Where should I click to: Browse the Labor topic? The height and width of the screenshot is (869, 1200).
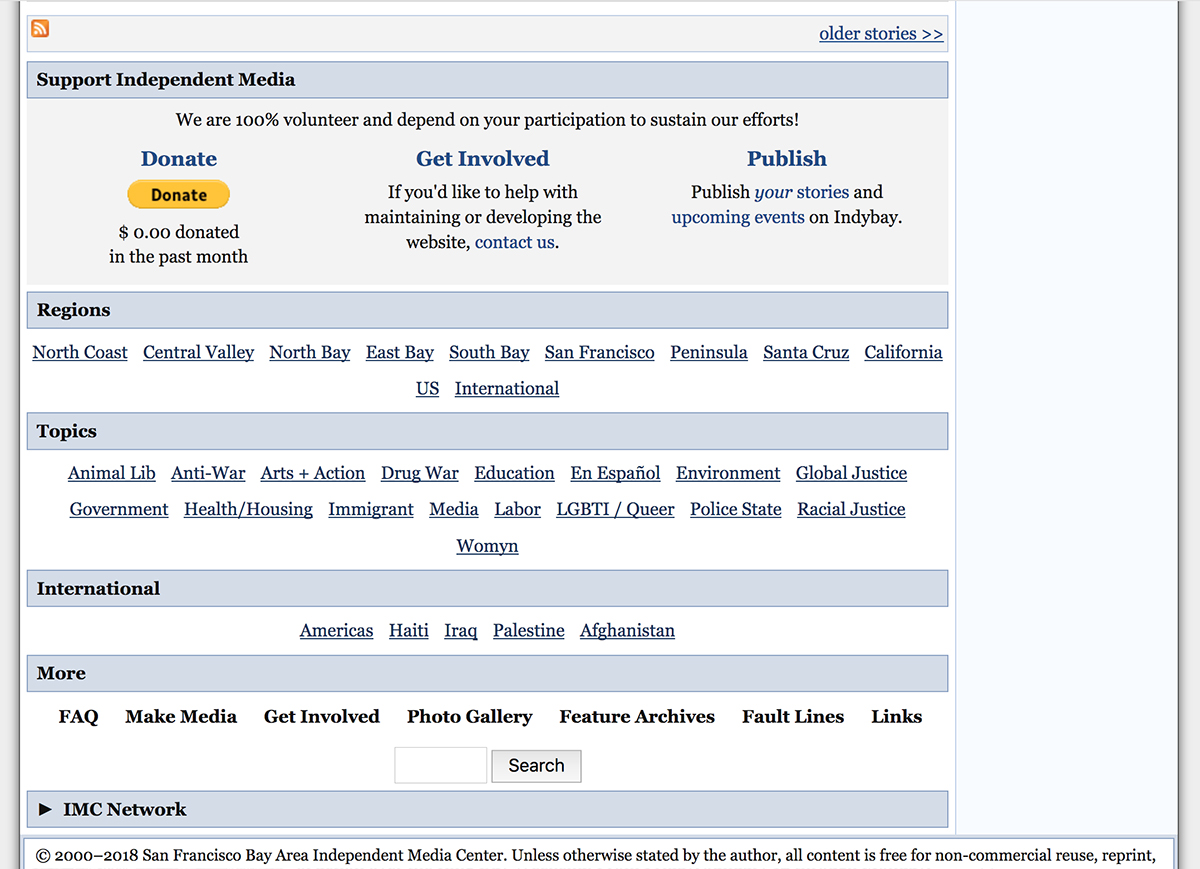(518, 509)
